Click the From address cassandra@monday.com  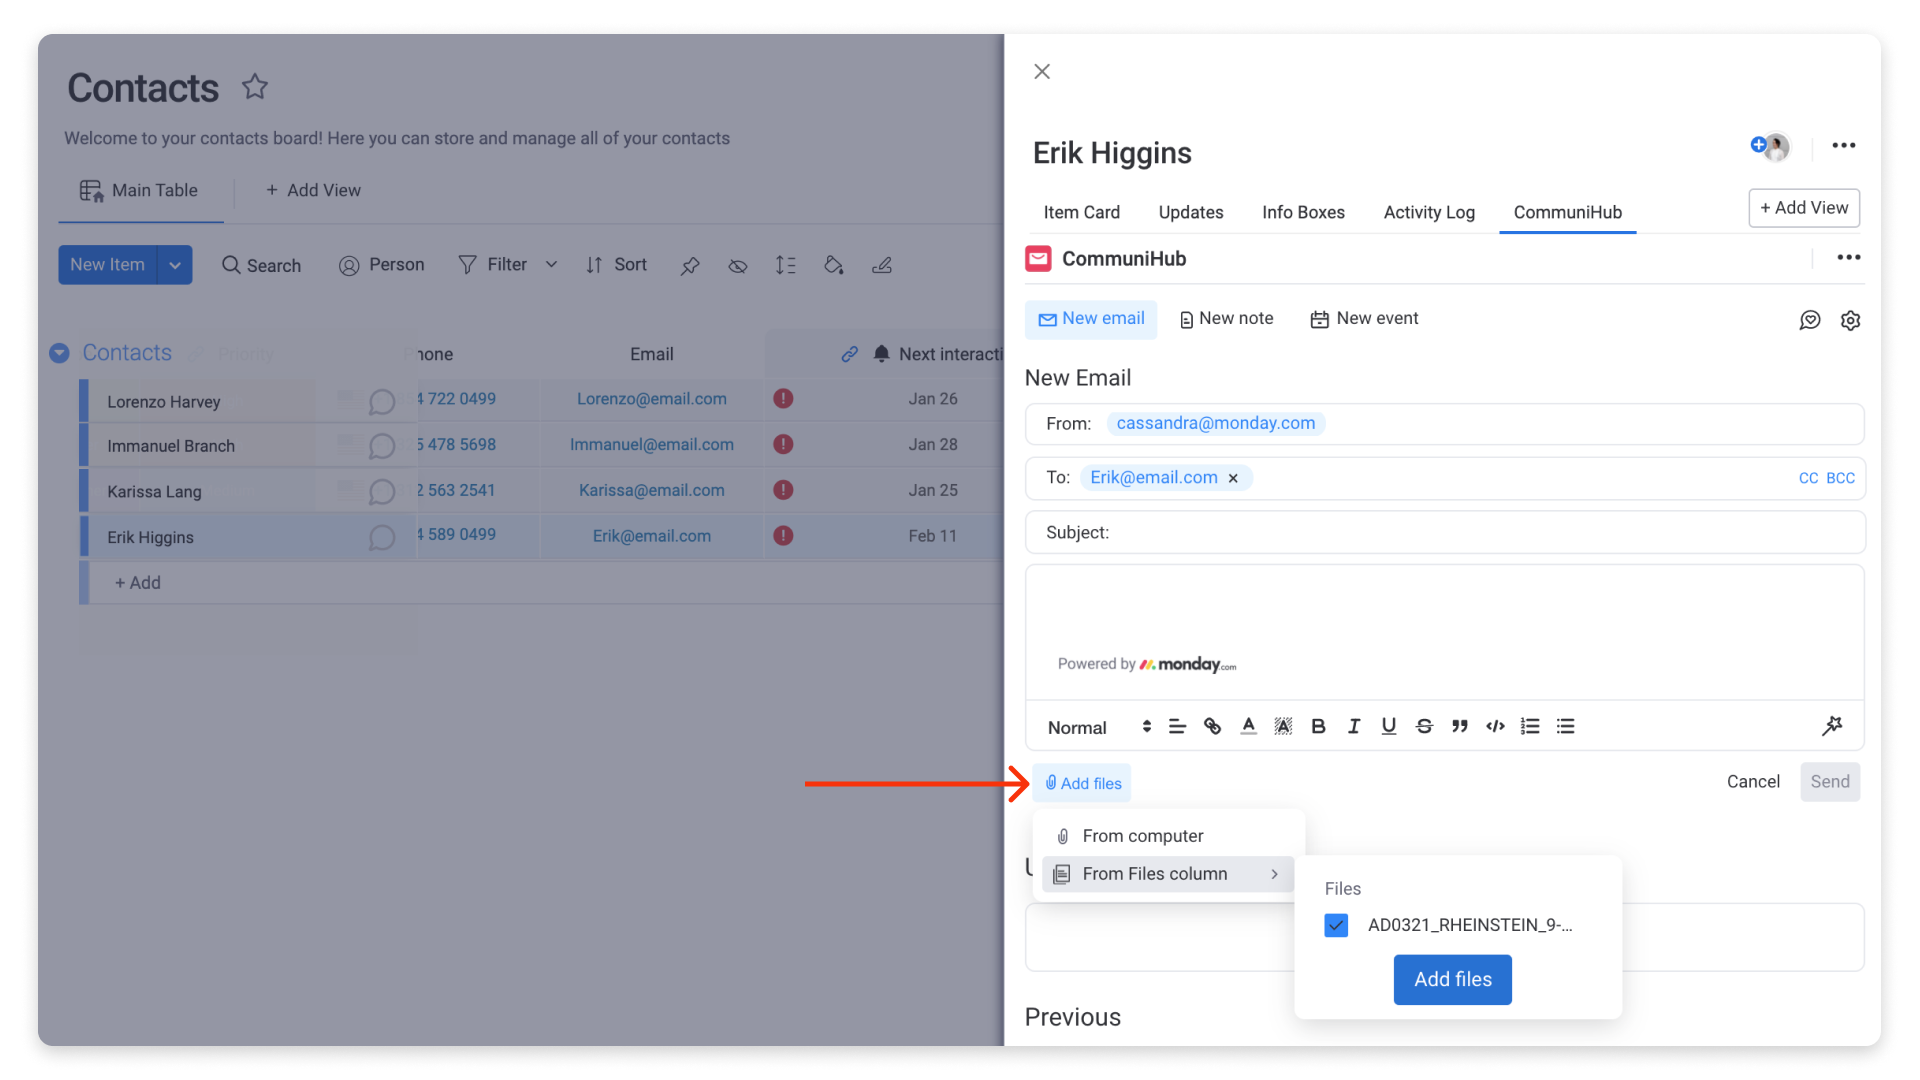coord(1215,424)
